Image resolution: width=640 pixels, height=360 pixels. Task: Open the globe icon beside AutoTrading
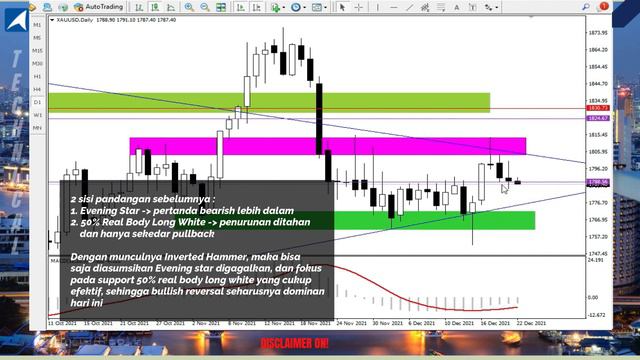63,7
